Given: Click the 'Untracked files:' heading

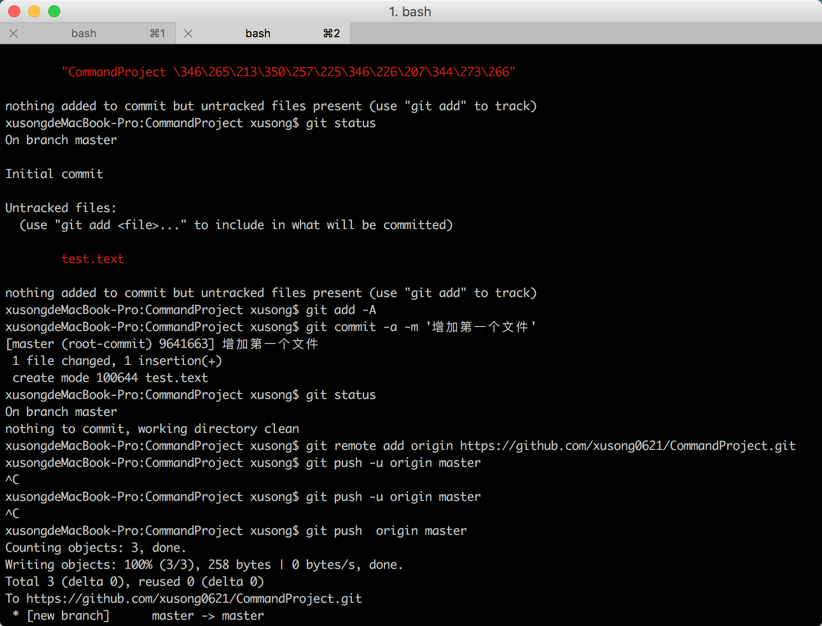Looking at the screenshot, I should click(61, 208).
